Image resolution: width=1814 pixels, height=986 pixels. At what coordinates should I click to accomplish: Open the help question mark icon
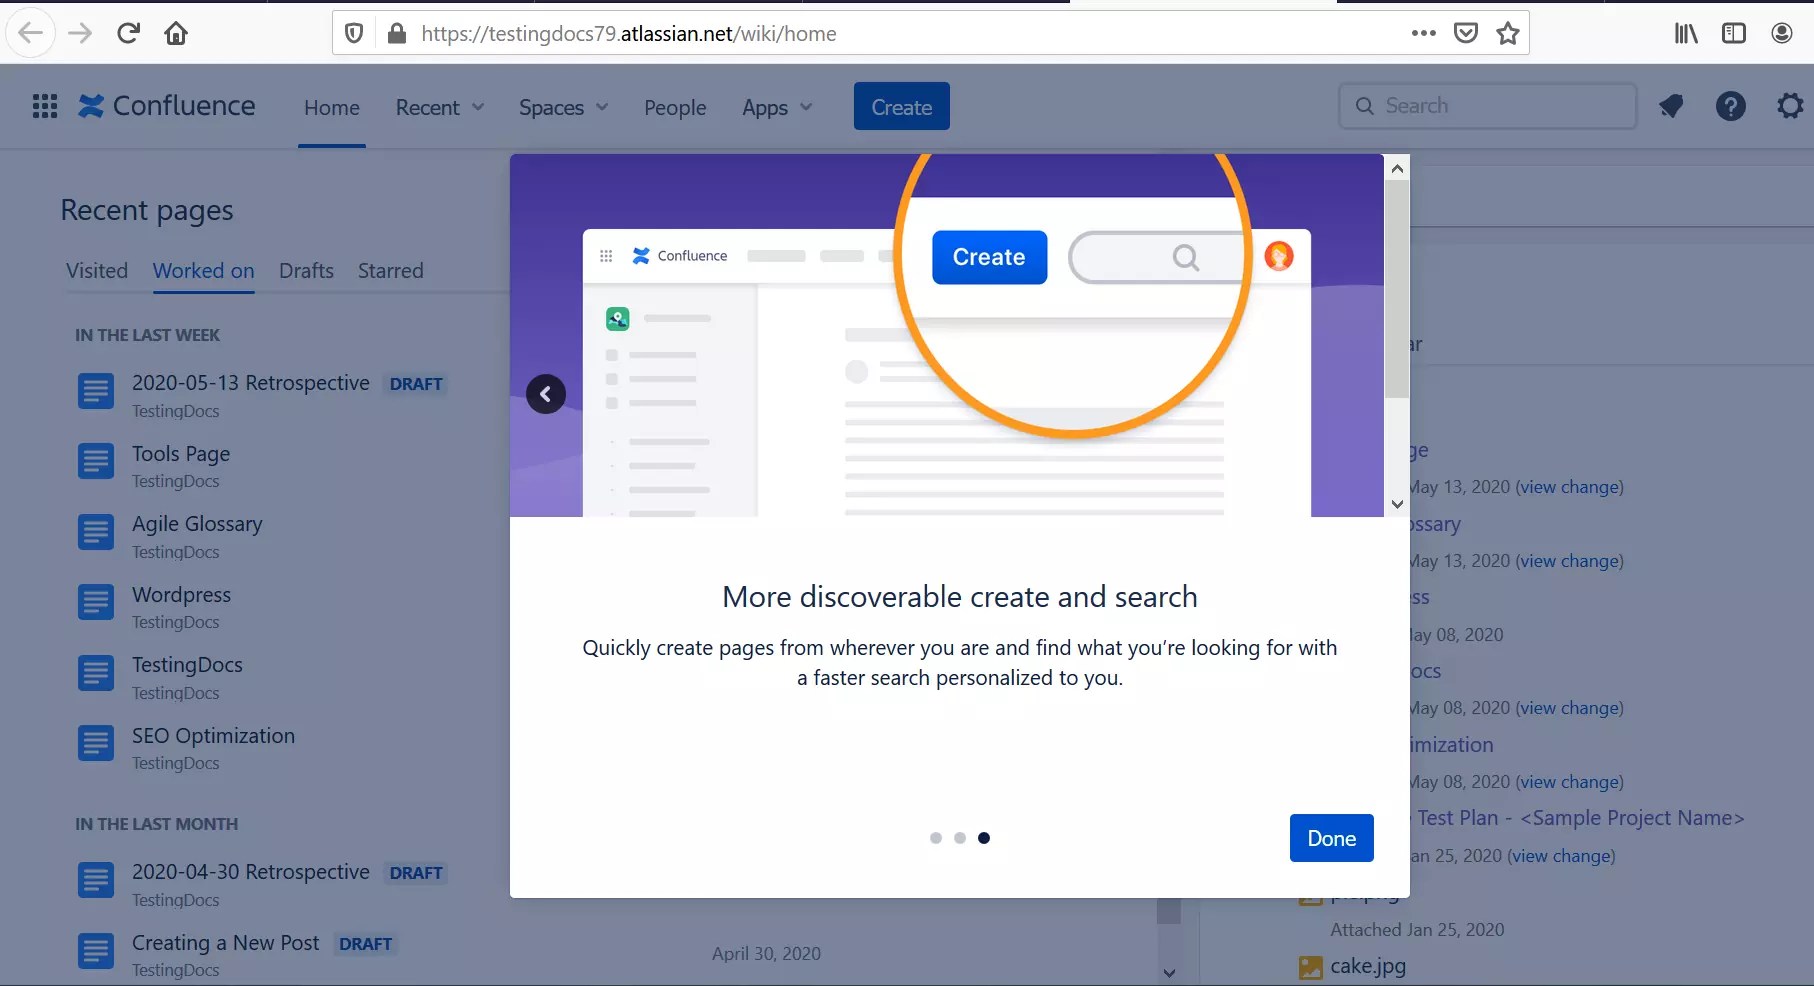tap(1731, 105)
